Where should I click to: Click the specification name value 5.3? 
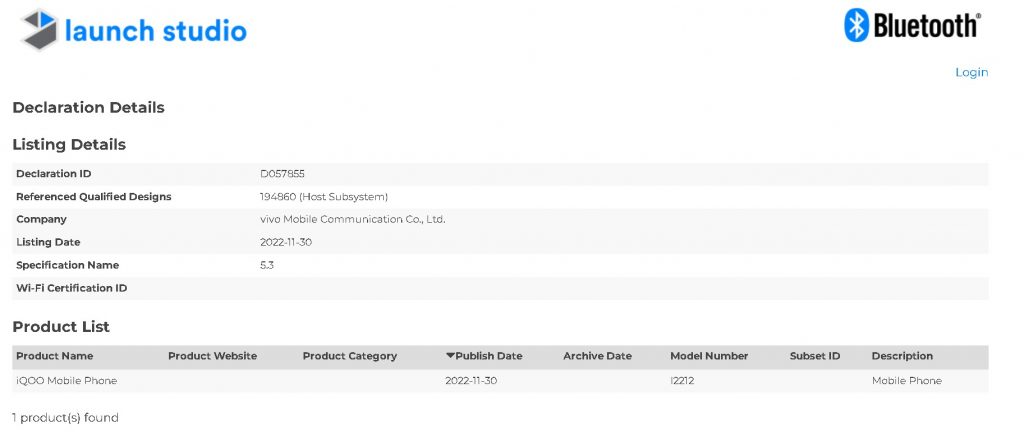point(267,265)
